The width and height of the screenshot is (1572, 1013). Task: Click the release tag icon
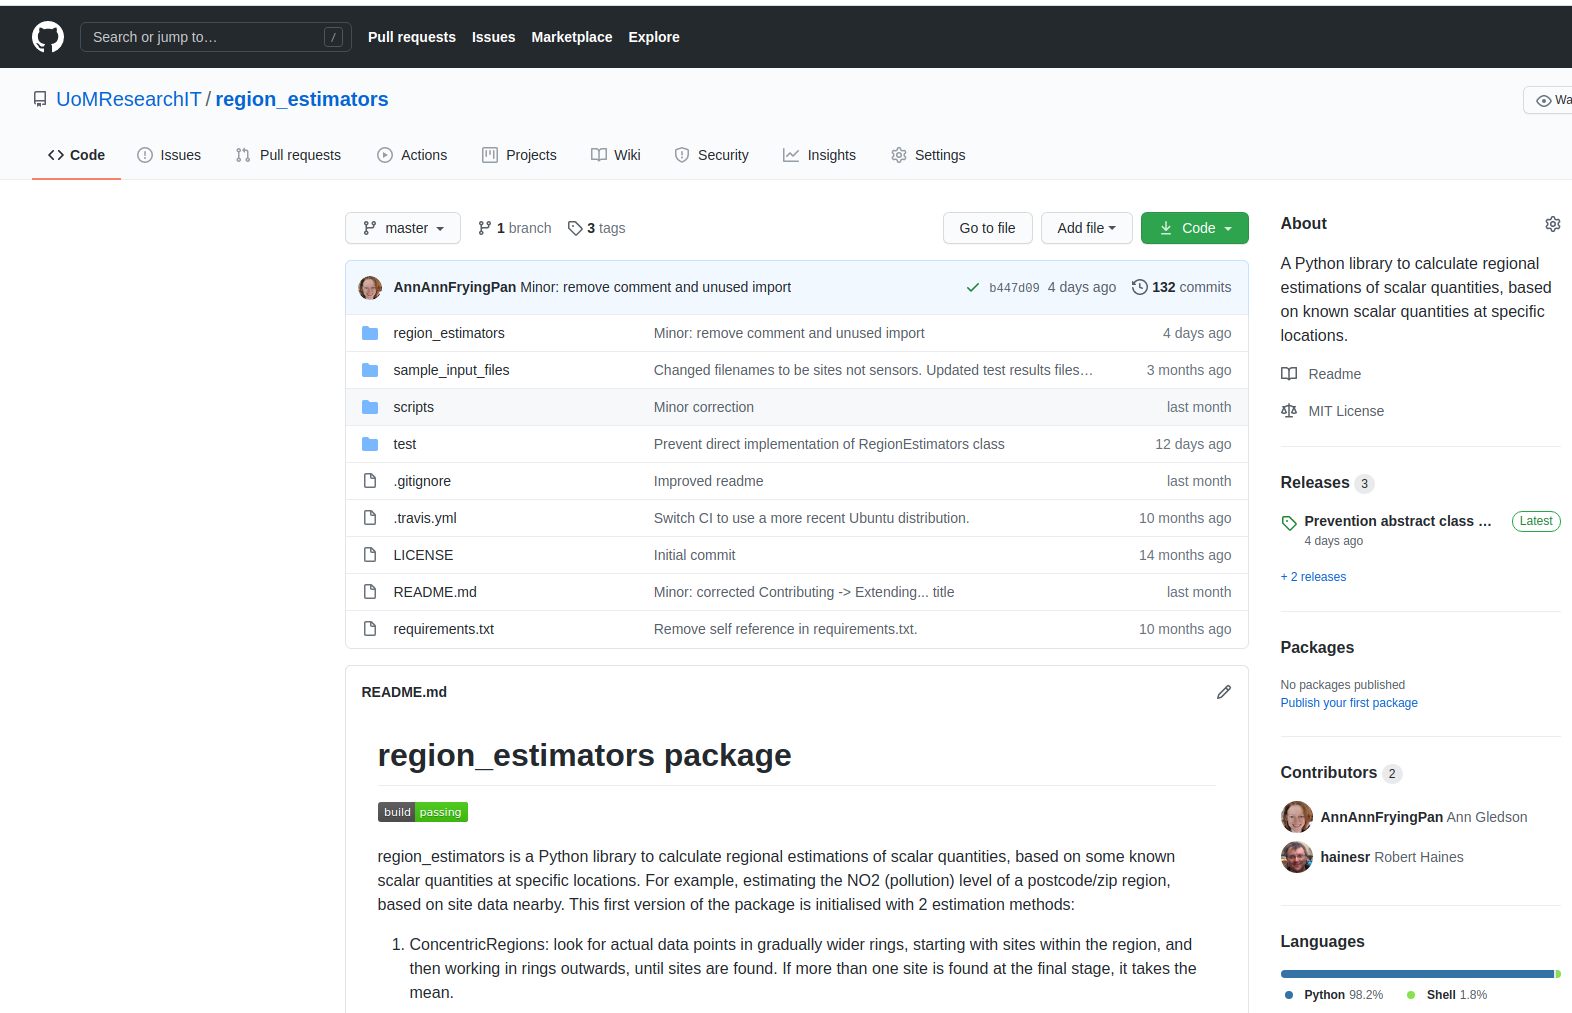1289,522
